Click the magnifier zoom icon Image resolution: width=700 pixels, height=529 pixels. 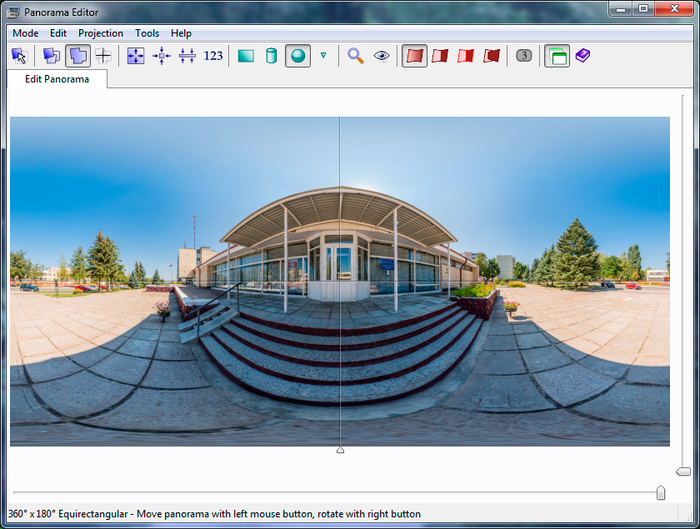pyautogui.click(x=355, y=56)
